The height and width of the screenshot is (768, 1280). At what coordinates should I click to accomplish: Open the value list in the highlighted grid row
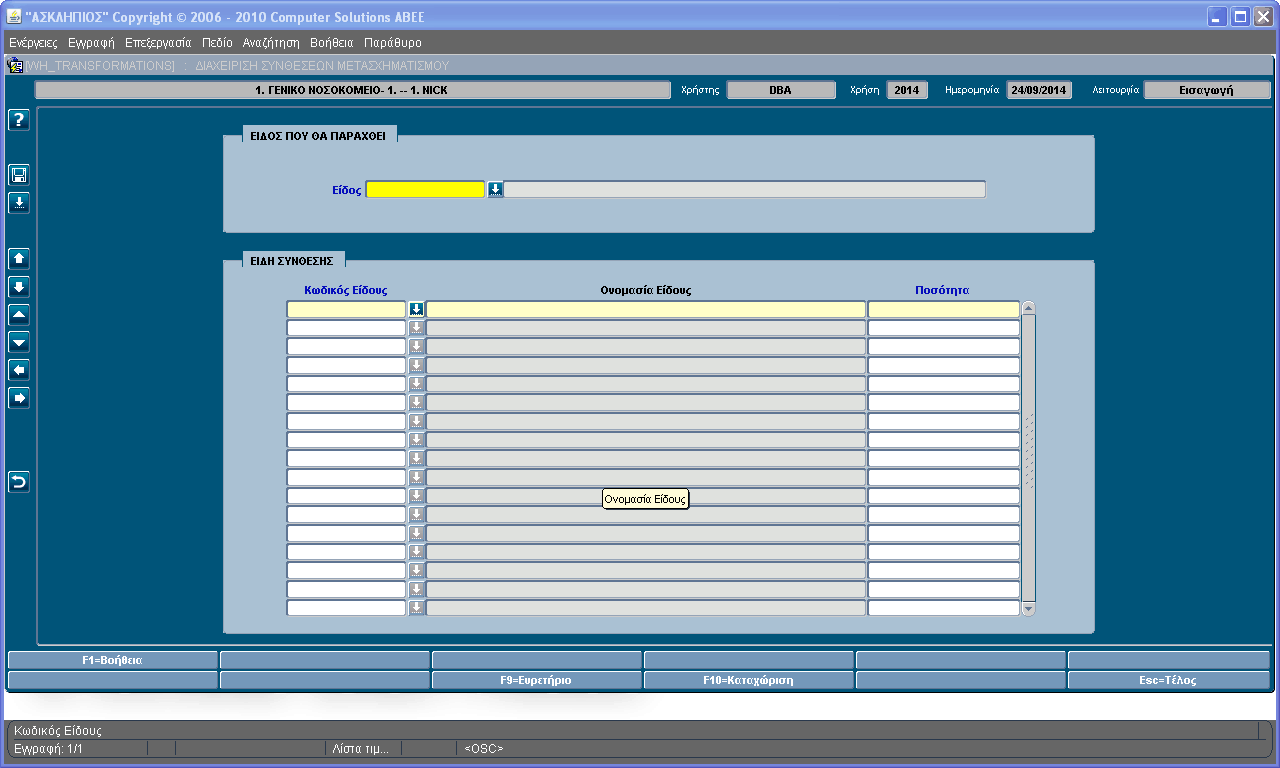point(417,310)
